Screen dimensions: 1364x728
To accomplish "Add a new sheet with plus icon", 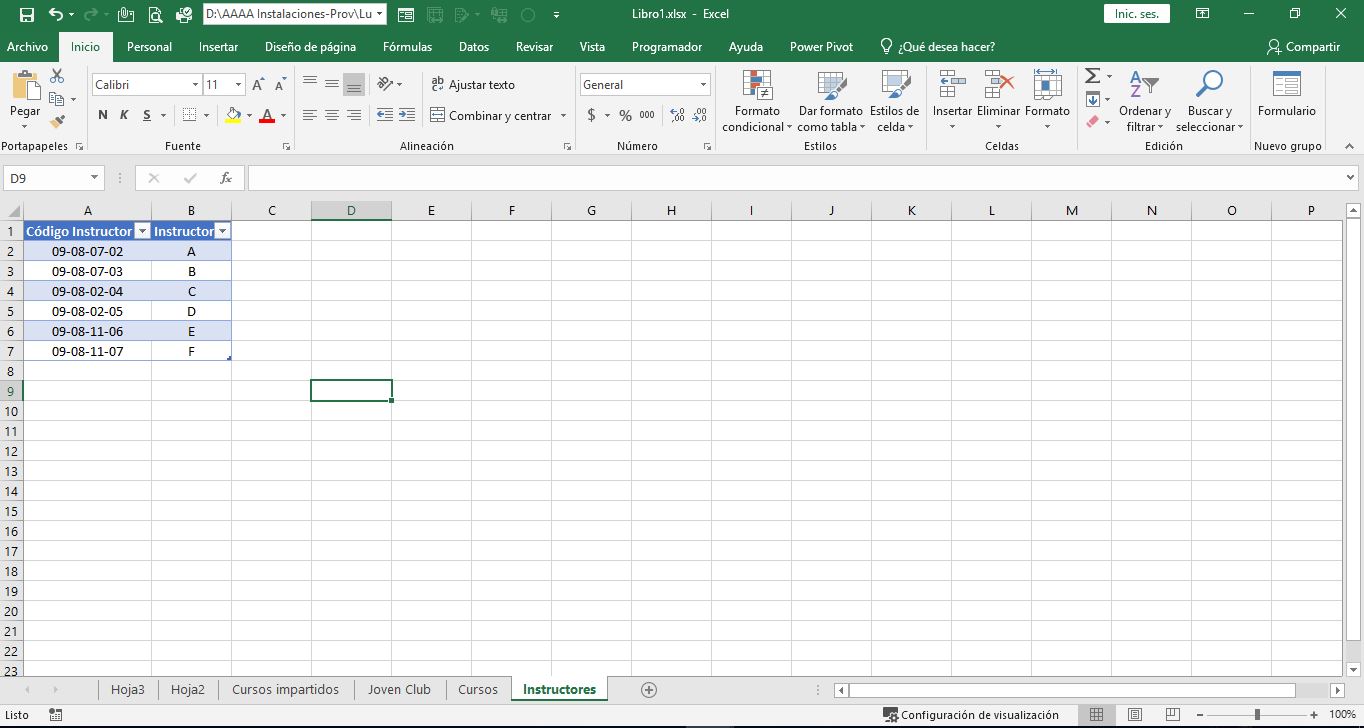I will (x=649, y=690).
